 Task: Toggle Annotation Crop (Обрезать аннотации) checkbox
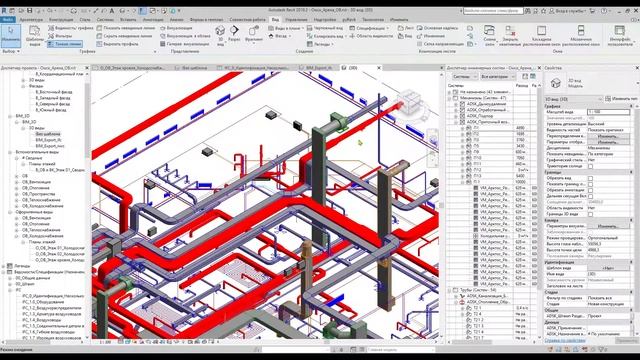pyautogui.click(x=590, y=190)
